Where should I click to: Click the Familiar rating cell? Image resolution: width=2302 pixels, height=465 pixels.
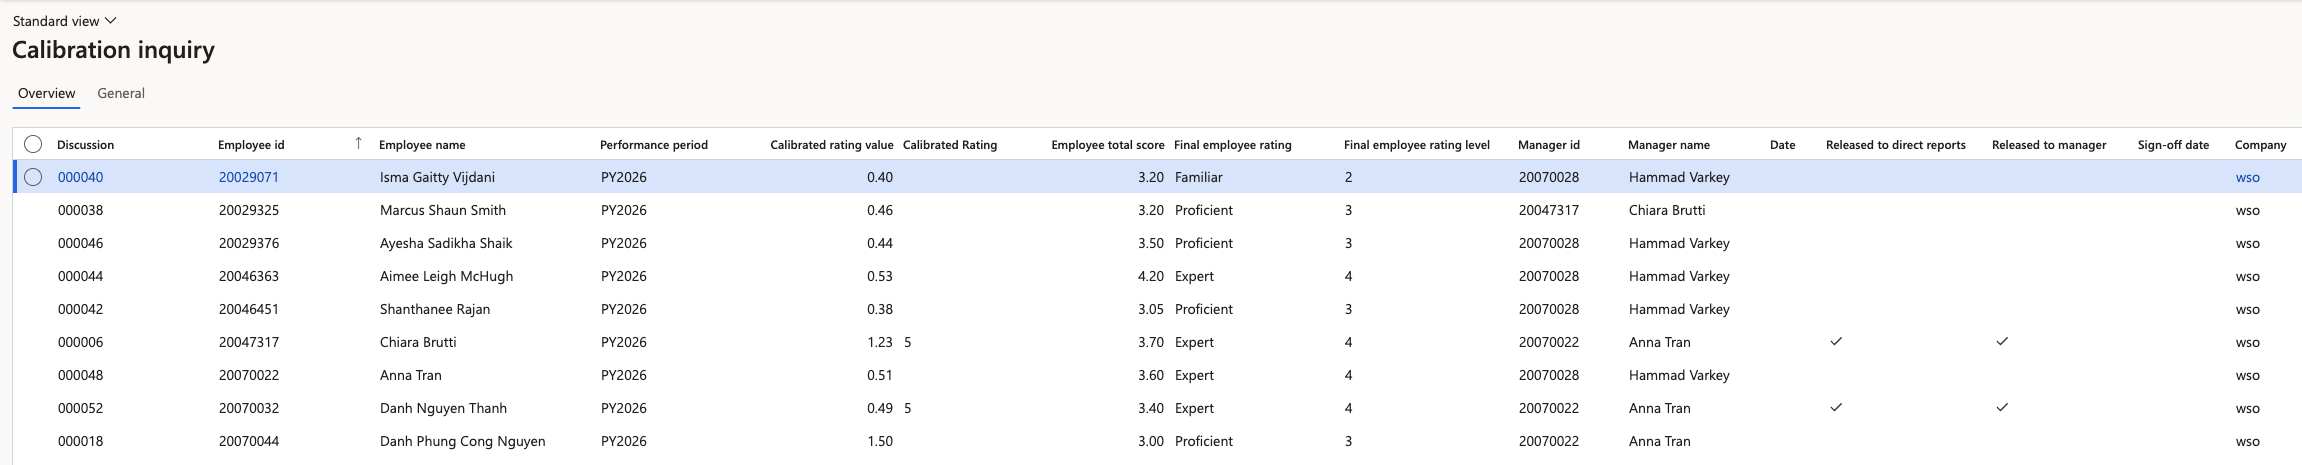tap(1199, 177)
